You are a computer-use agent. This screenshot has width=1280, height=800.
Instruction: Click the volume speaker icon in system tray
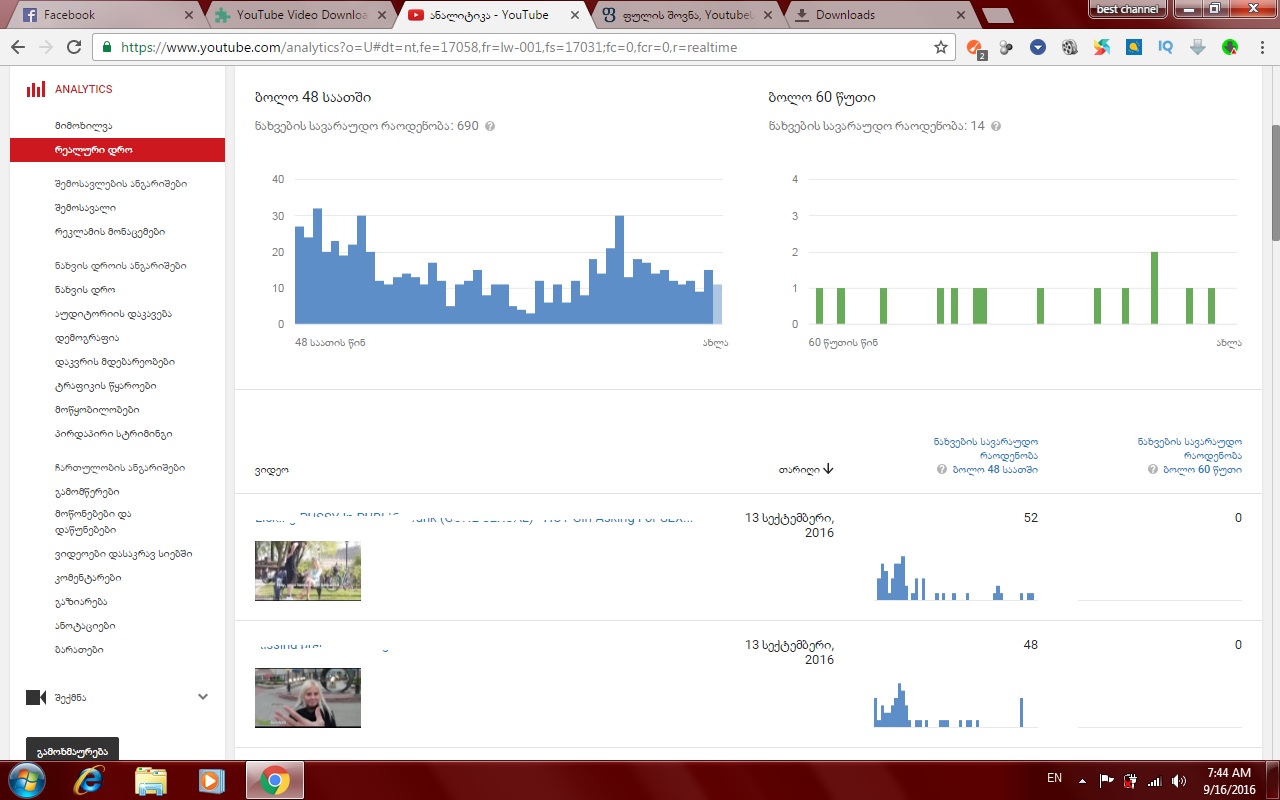[x=1180, y=780]
